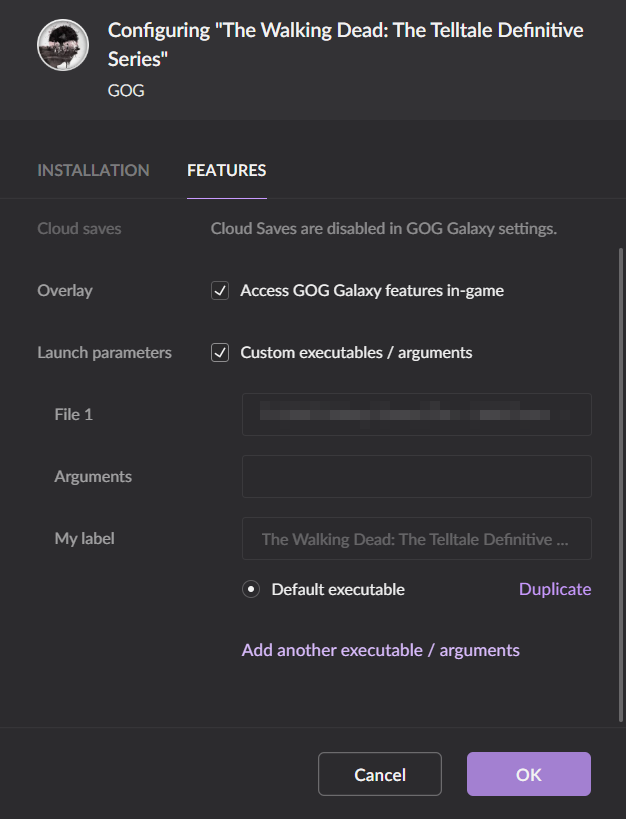Viewport: 626px width, 819px height.
Task: Switch to the INSTALLATION tab
Action: pos(94,170)
